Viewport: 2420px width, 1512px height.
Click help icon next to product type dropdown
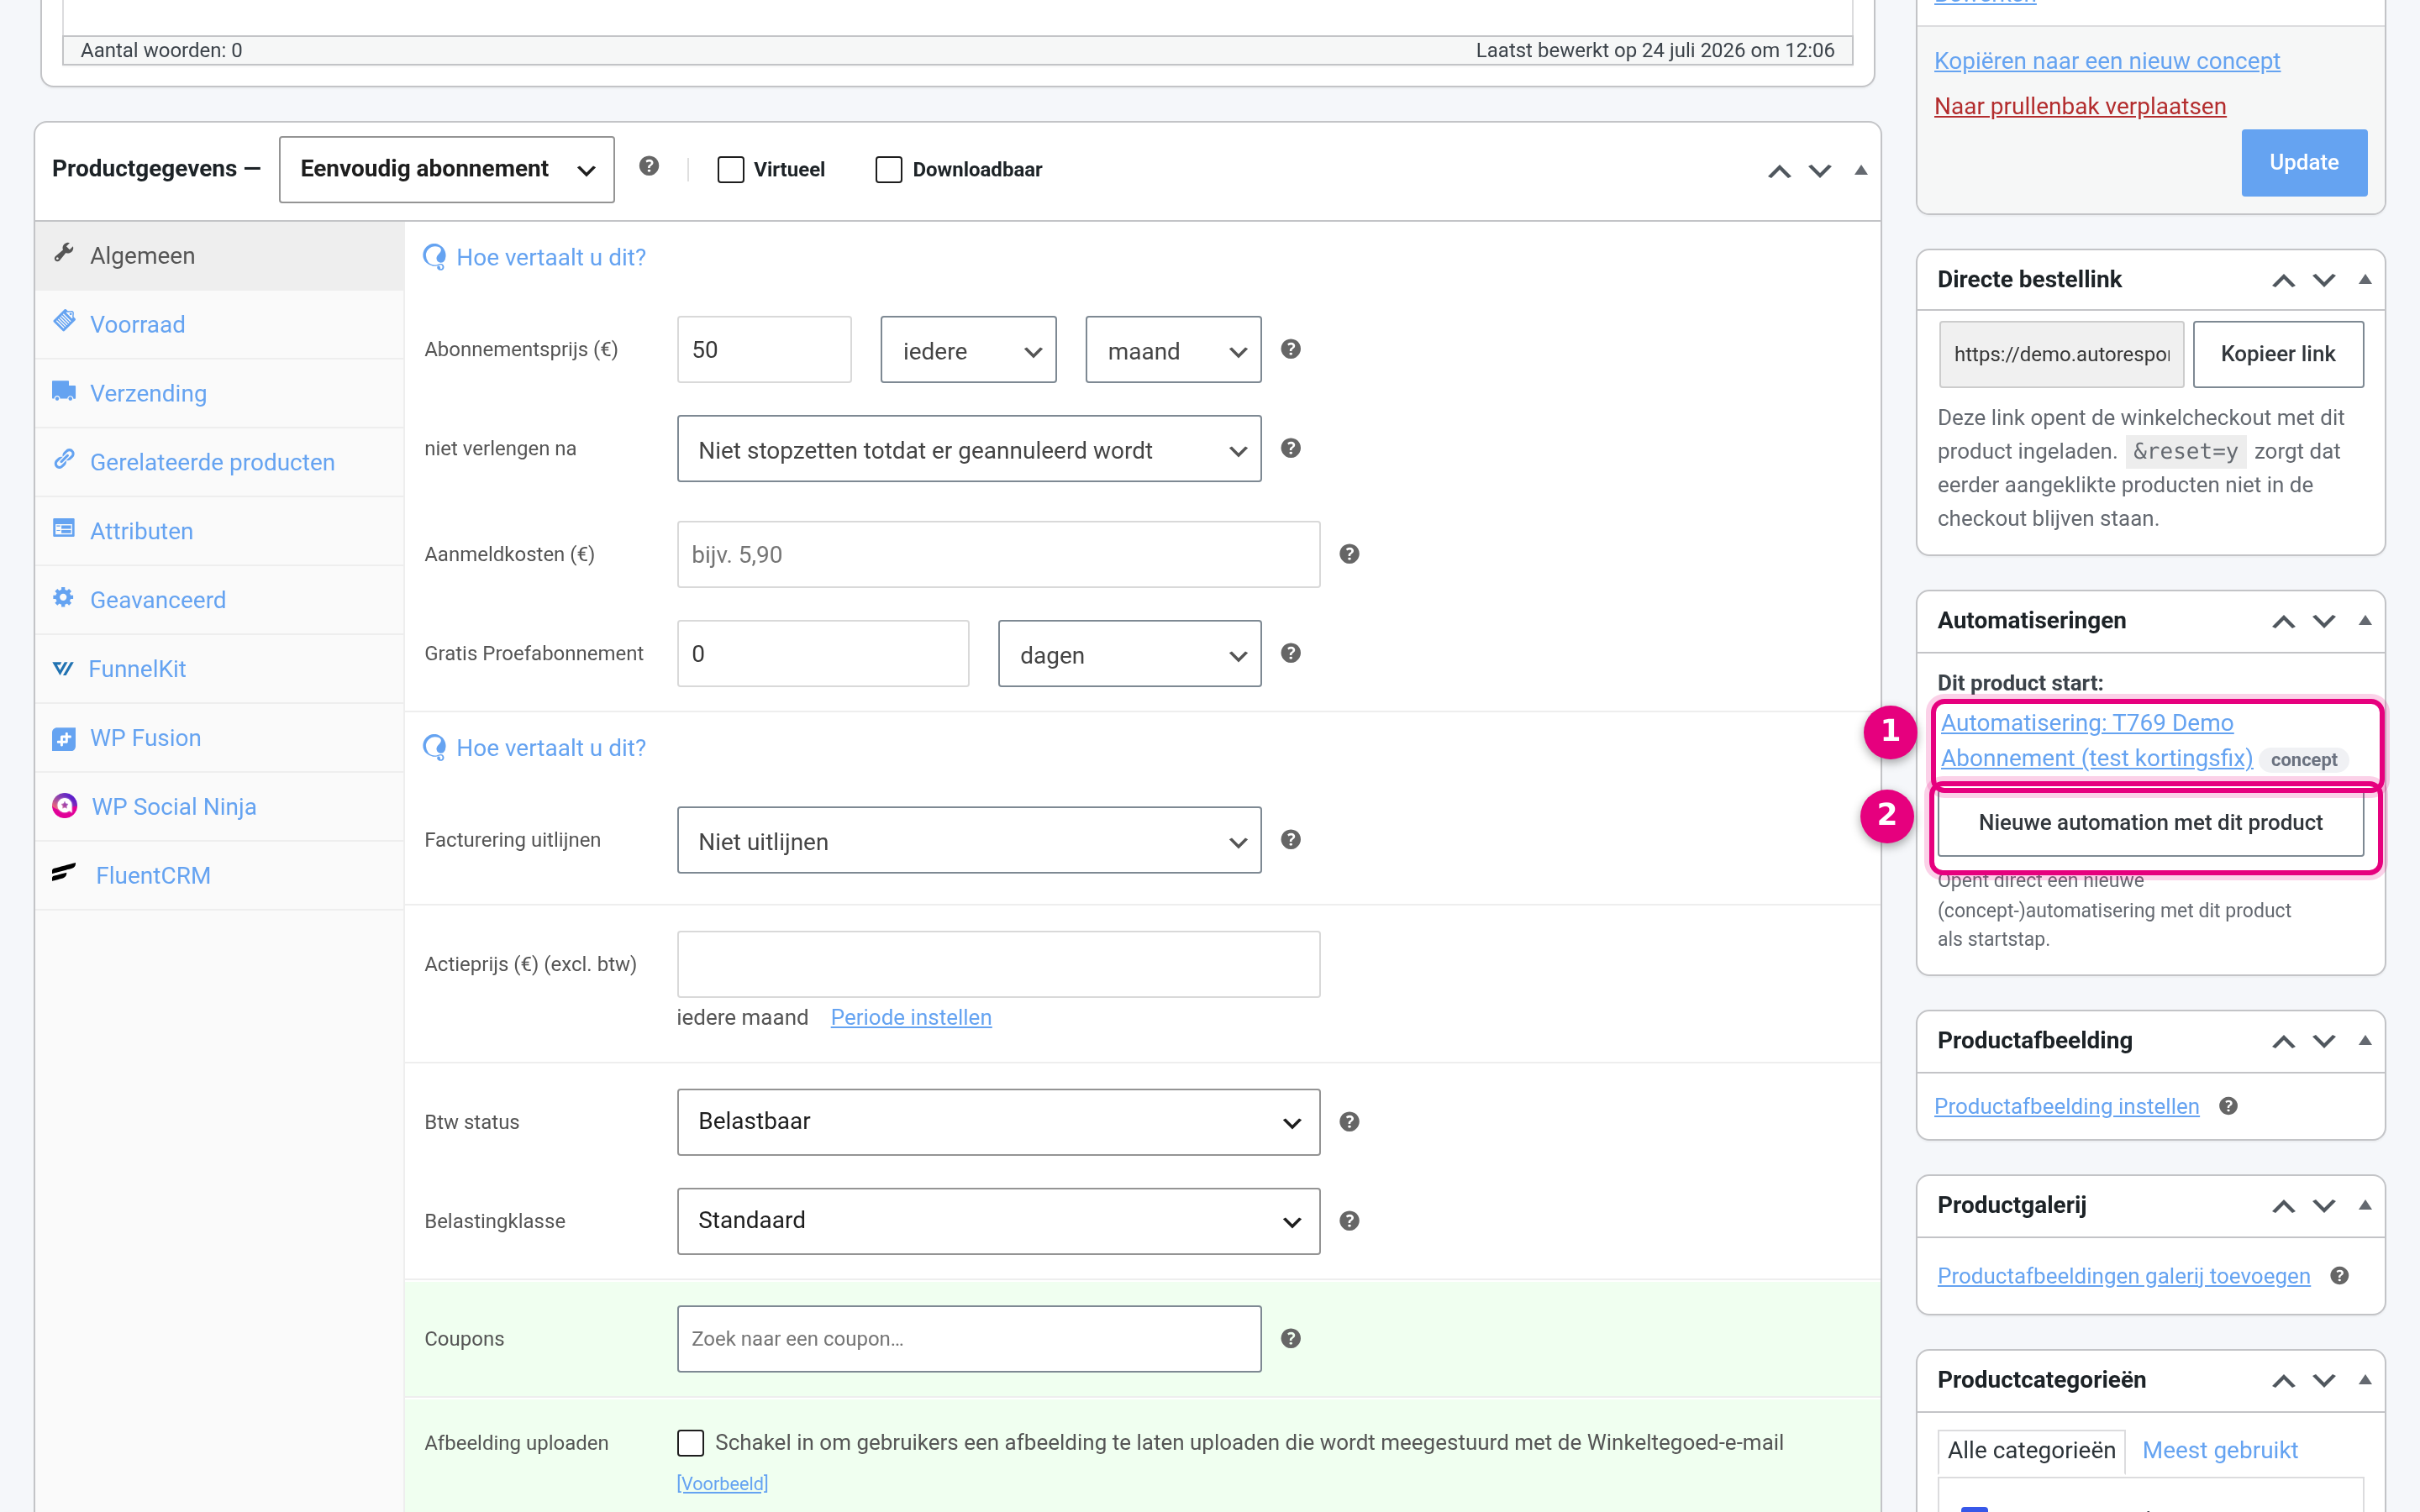click(649, 166)
